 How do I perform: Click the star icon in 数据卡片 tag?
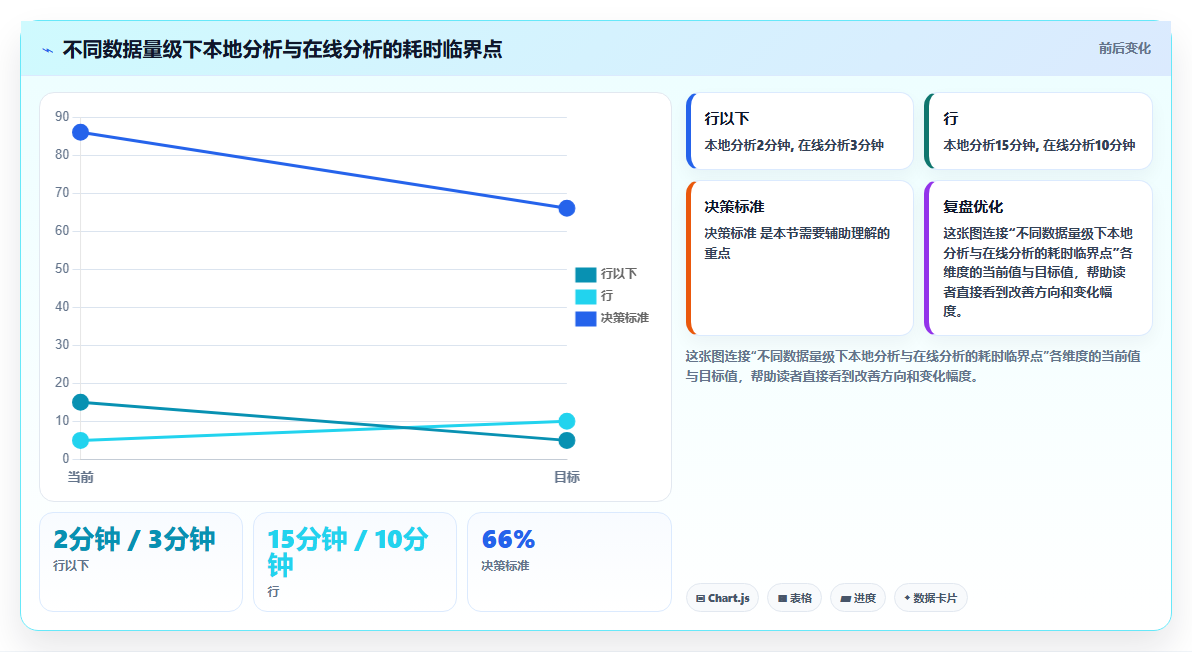click(907, 598)
